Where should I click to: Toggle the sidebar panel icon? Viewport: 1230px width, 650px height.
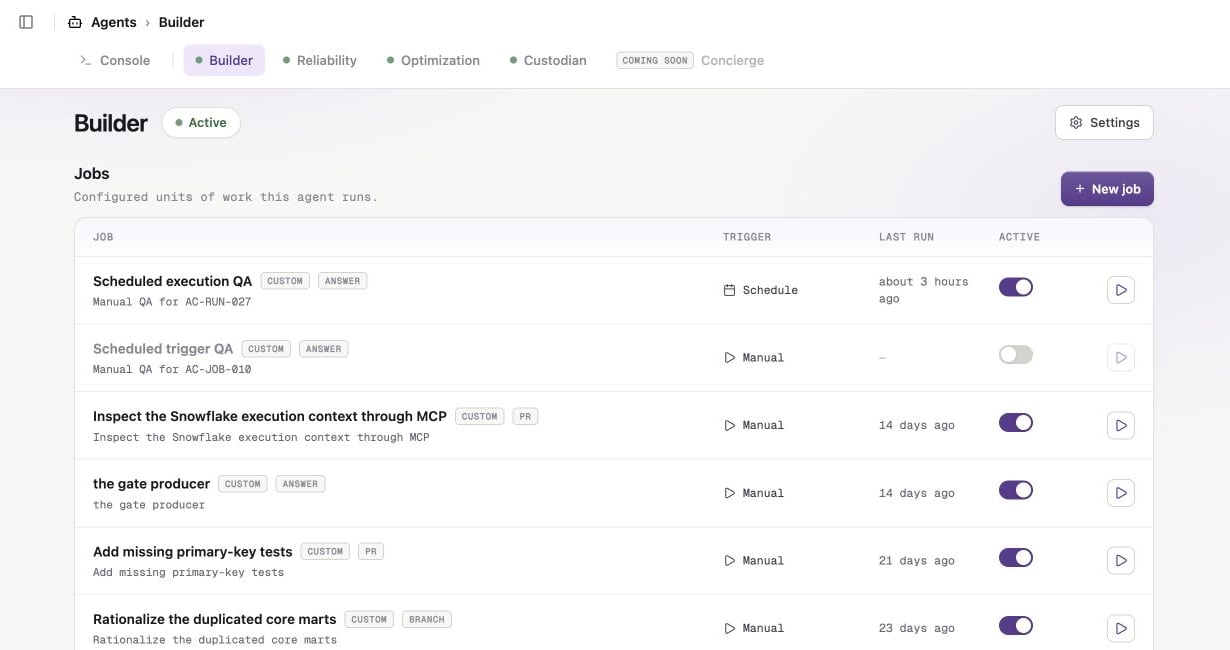(27, 22)
